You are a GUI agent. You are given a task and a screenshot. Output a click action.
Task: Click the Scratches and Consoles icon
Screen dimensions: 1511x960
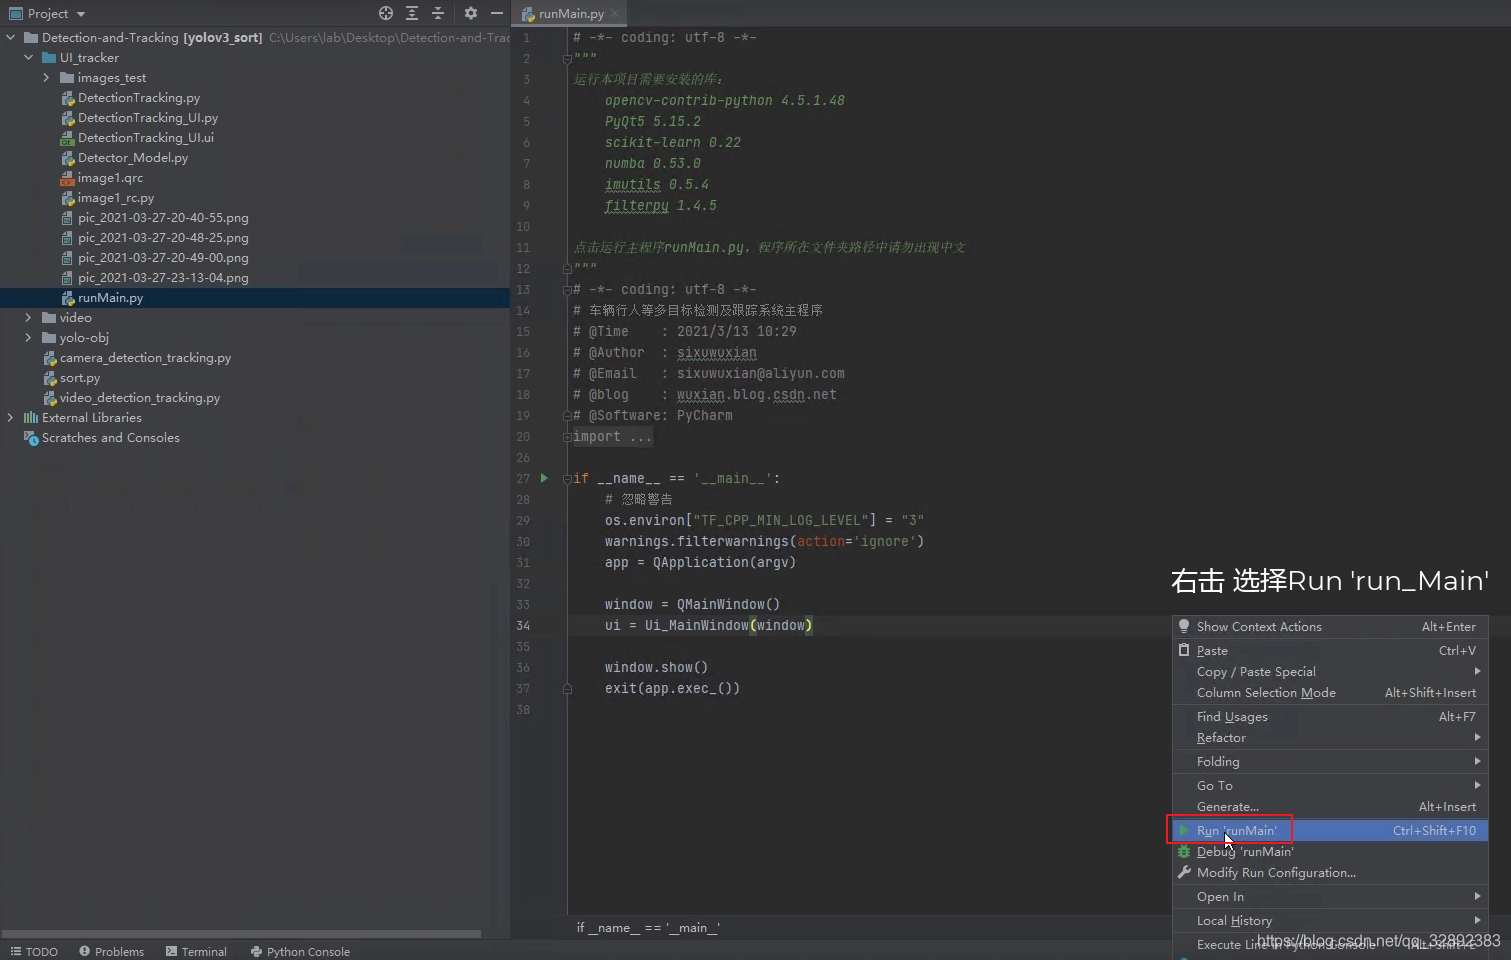[31, 438]
